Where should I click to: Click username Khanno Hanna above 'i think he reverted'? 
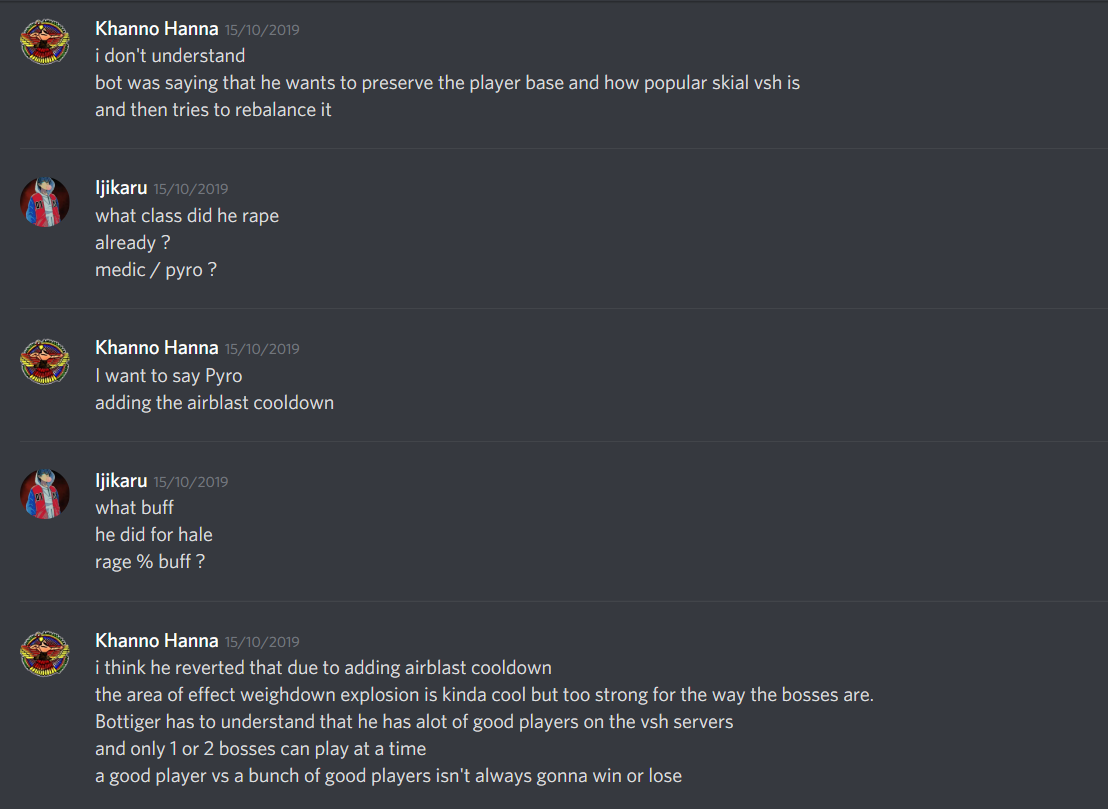157,641
